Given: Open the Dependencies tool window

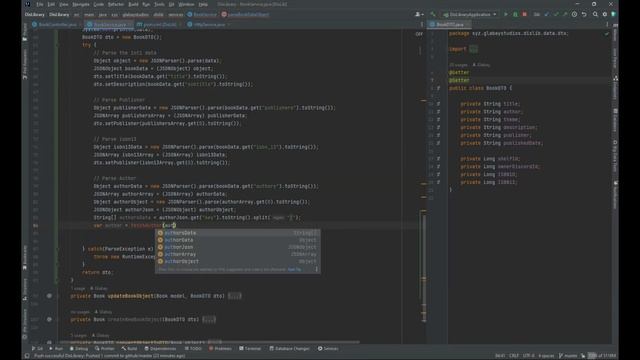Looking at the screenshot, I should tap(160, 349).
